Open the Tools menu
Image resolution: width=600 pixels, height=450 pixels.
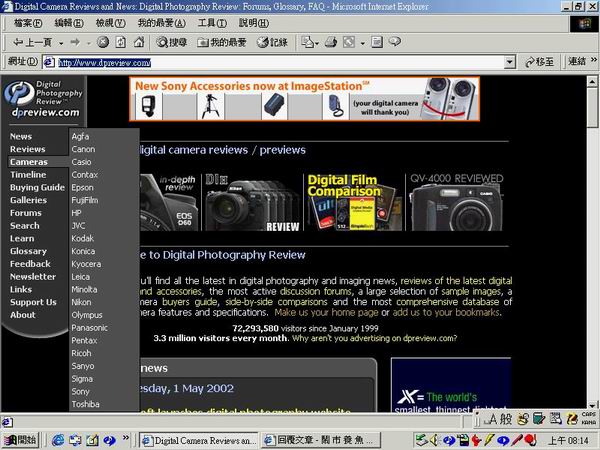click(212, 23)
